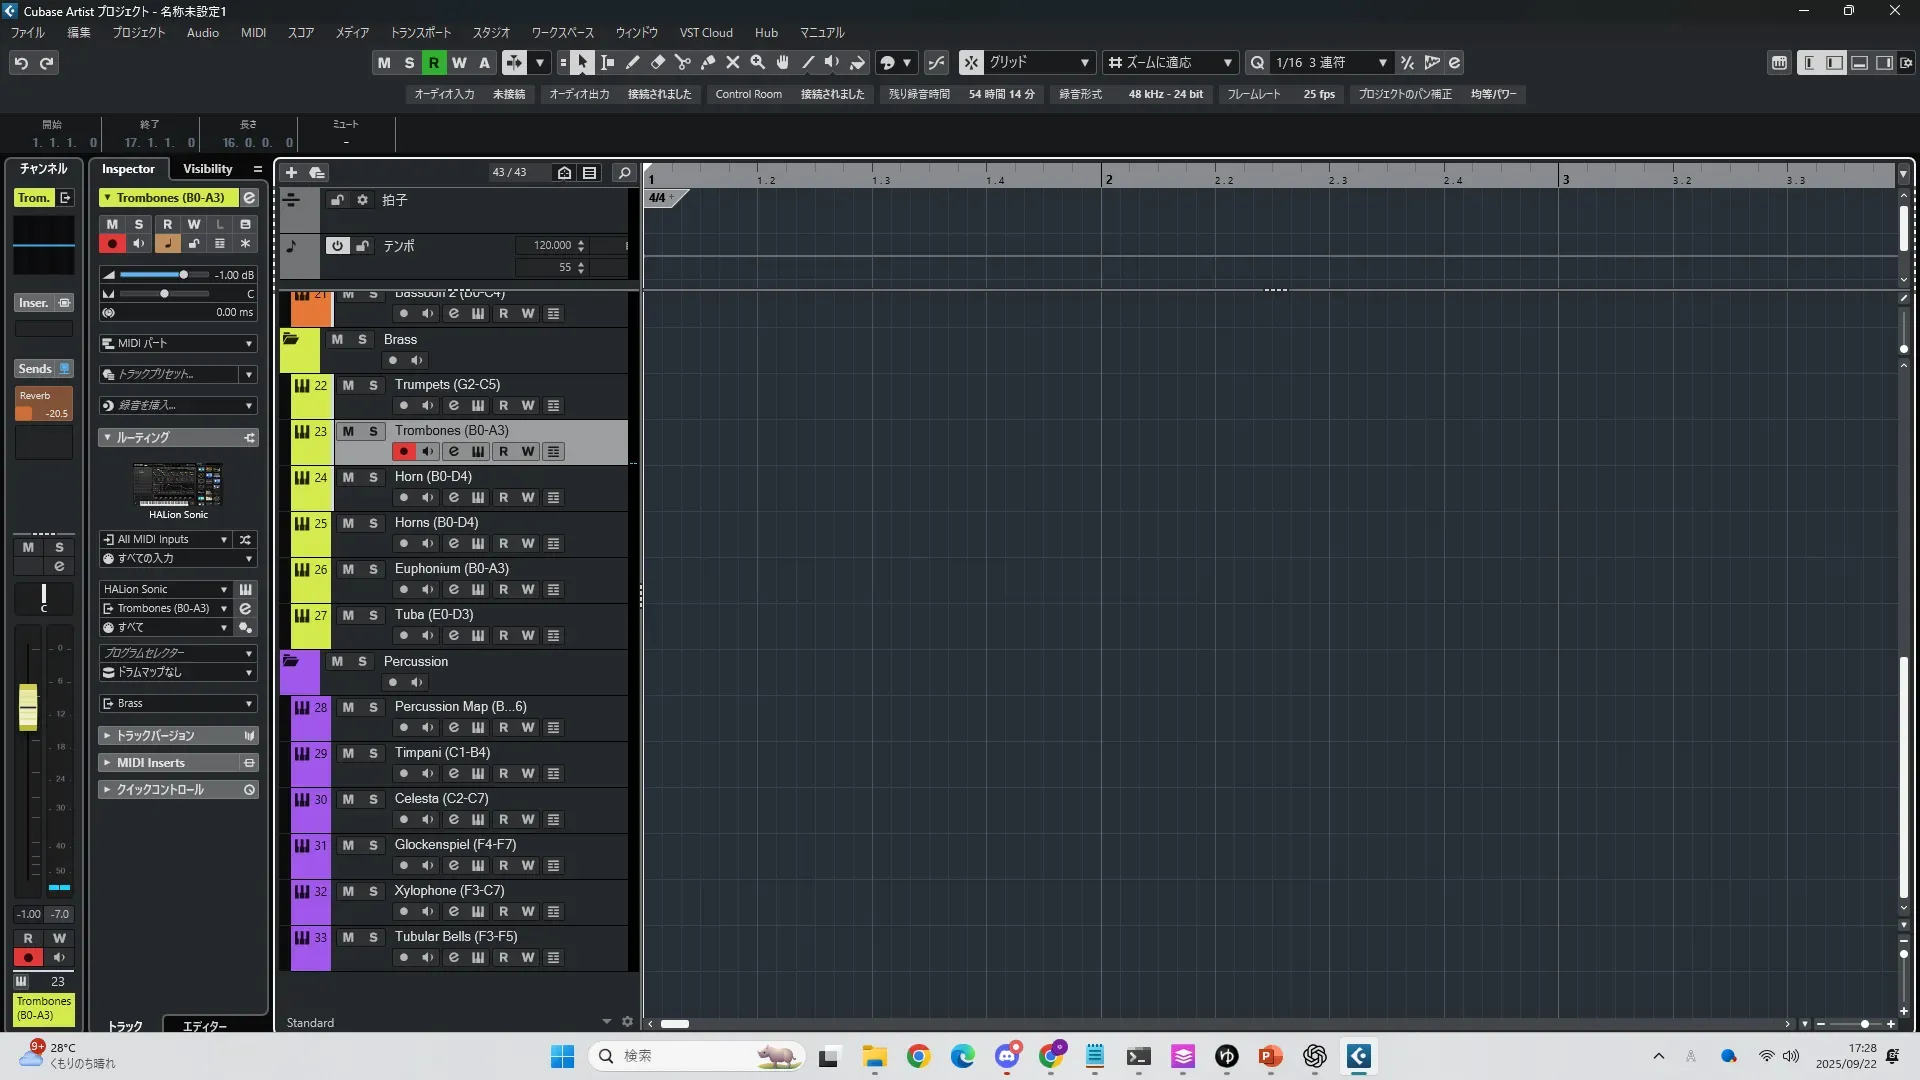Expand the MIDI Inserts section
Viewport: 1920px width, 1080px height.
(x=150, y=763)
